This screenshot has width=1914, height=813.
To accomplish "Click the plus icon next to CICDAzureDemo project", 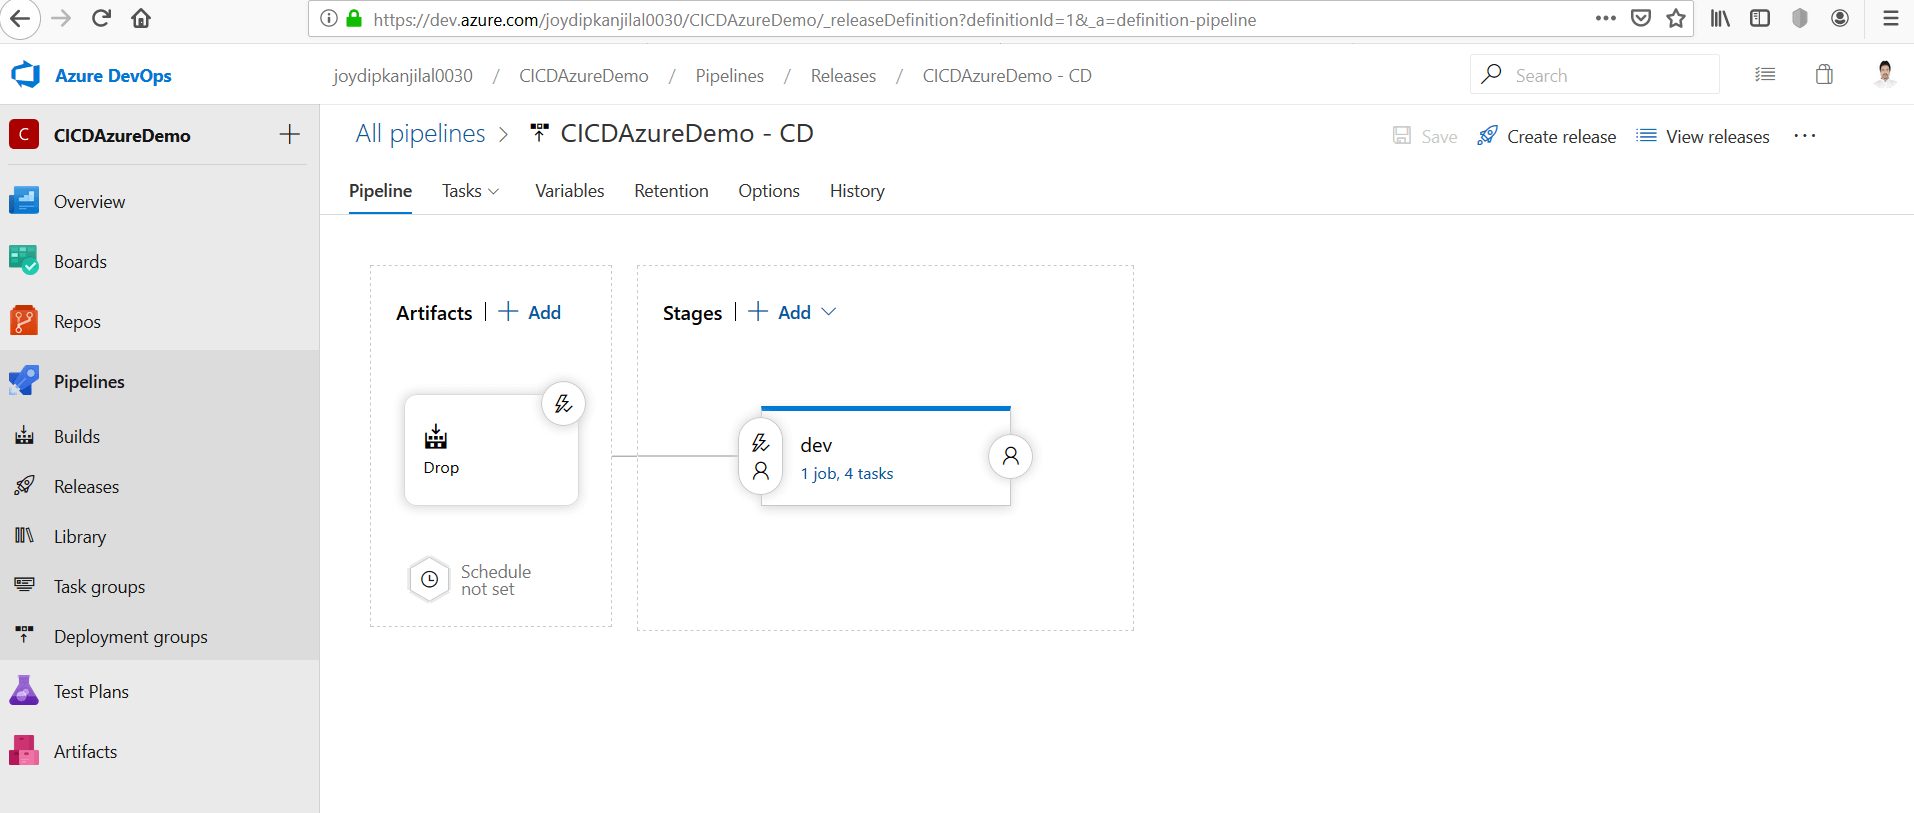I will pyautogui.click(x=289, y=134).
